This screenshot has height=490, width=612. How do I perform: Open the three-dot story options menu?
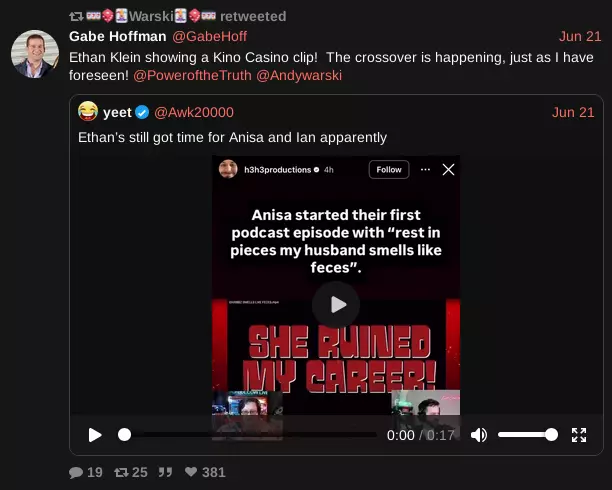point(425,169)
